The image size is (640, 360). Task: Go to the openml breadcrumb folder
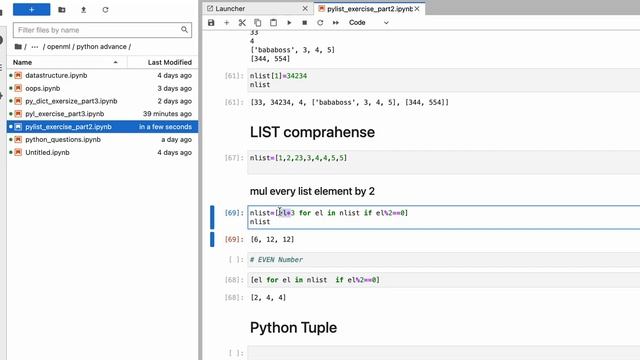[58, 47]
